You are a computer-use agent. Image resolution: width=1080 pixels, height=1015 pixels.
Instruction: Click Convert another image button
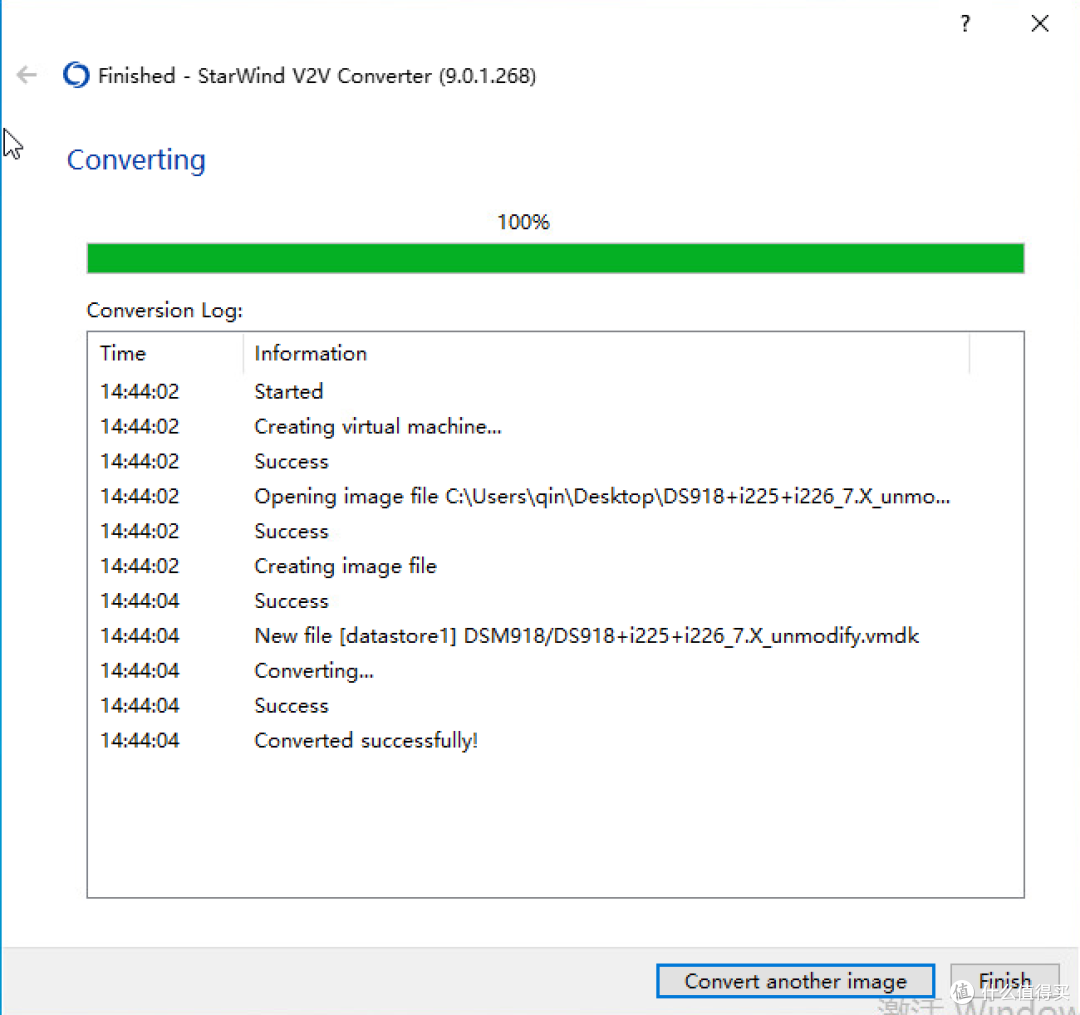click(796, 981)
